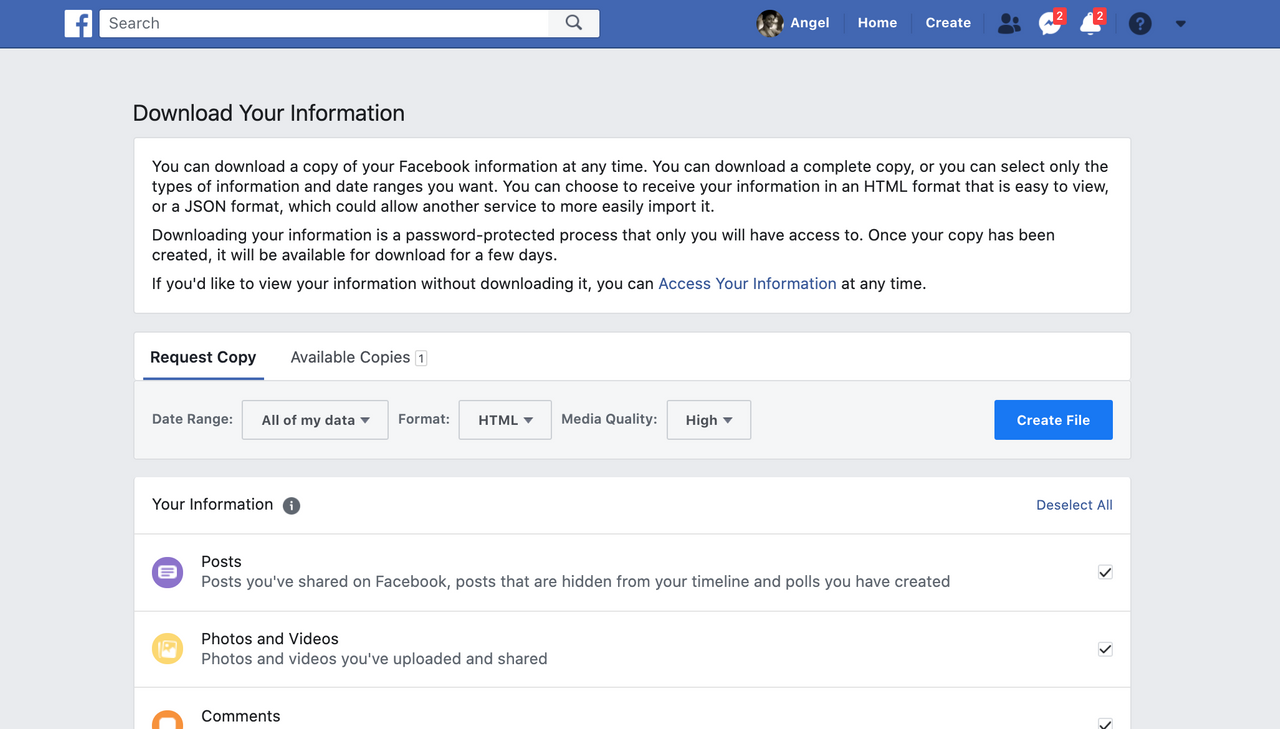The height and width of the screenshot is (729, 1280).
Task: Uncheck the Photos and Videos checkbox
Action: point(1105,649)
